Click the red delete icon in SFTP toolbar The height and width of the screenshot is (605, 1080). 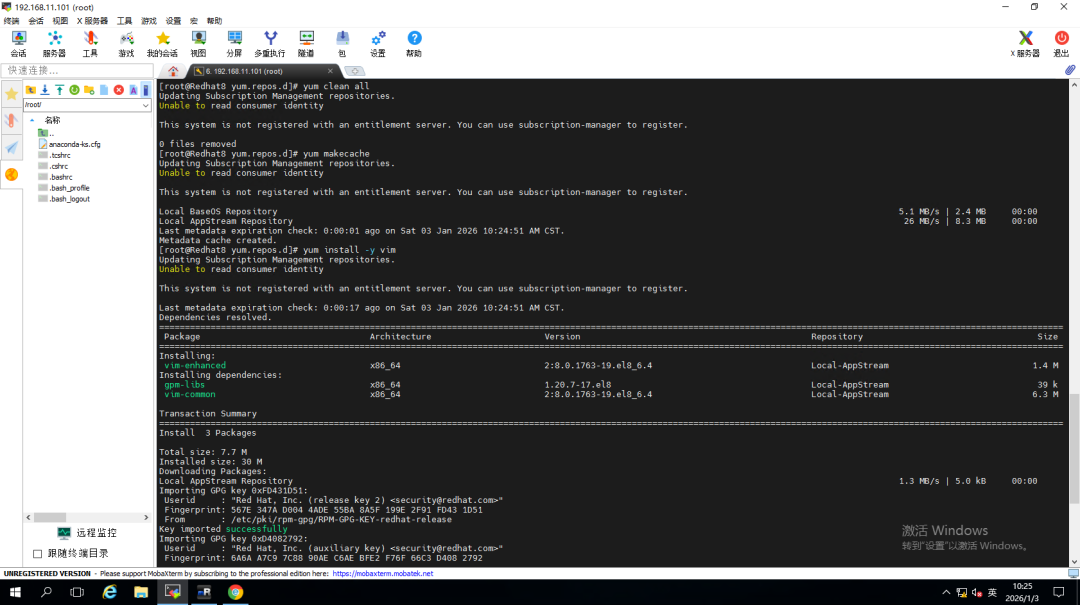pos(118,90)
